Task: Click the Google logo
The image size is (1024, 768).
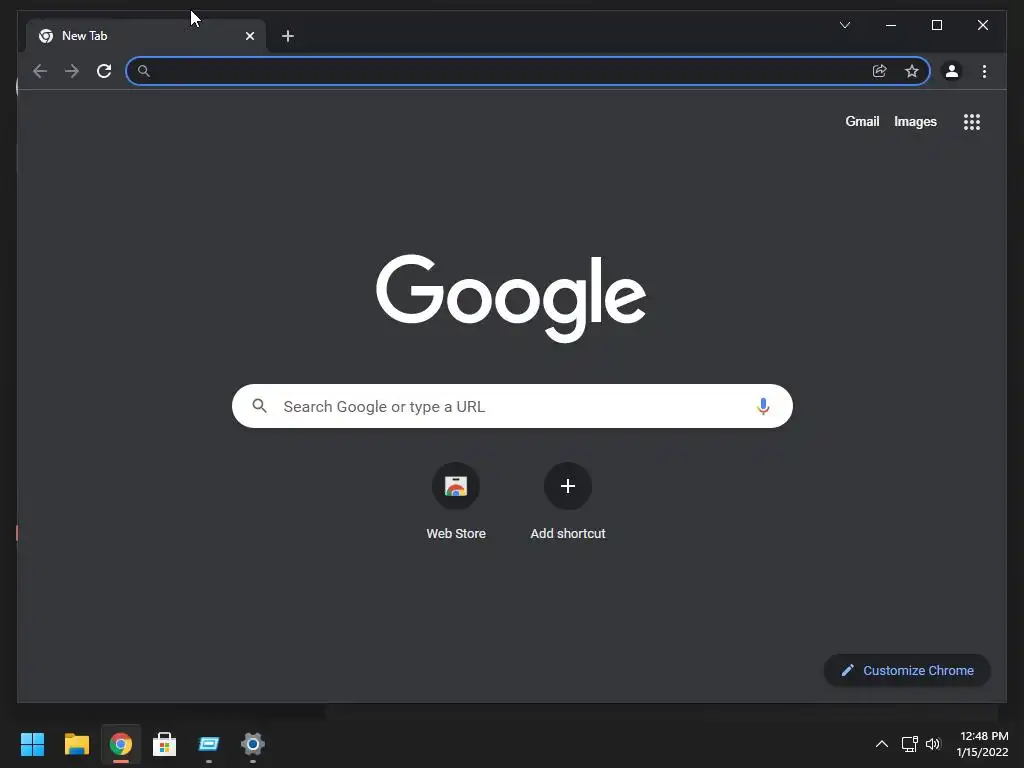Action: click(511, 298)
